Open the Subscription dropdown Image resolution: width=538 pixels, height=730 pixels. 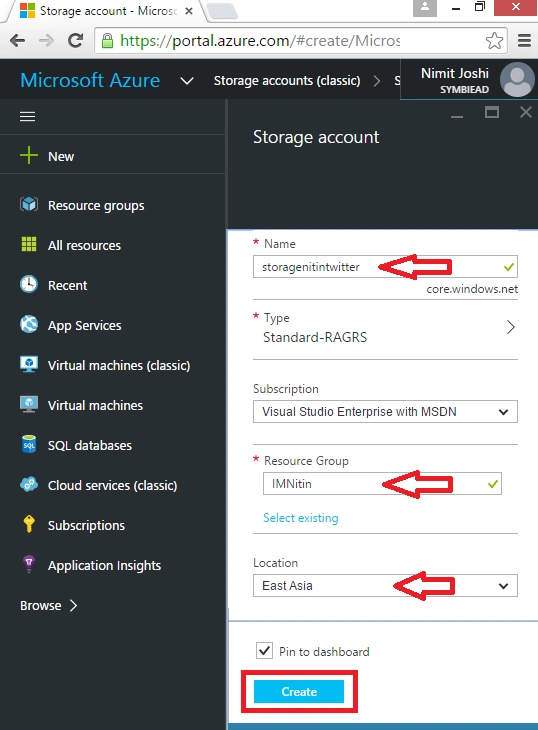(x=385, y=412)
